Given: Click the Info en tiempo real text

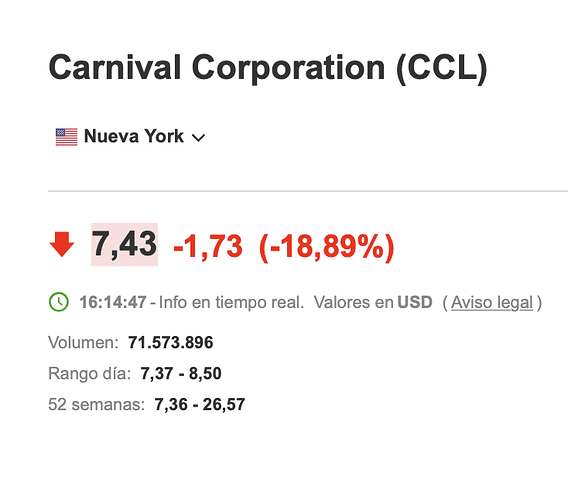Looking at the screenshot, I should point(231,303).
